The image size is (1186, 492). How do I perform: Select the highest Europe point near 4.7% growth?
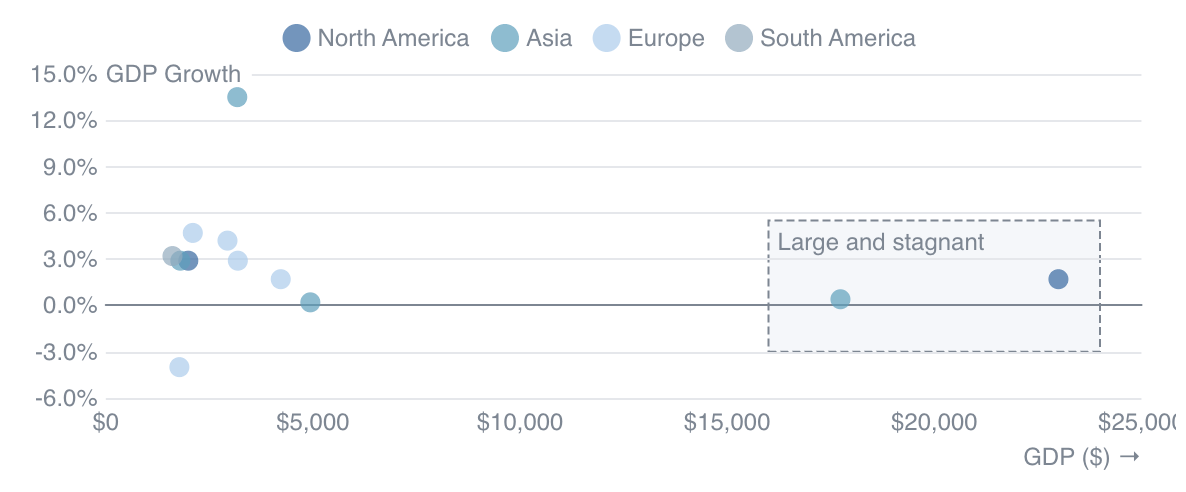coord(193,233)
